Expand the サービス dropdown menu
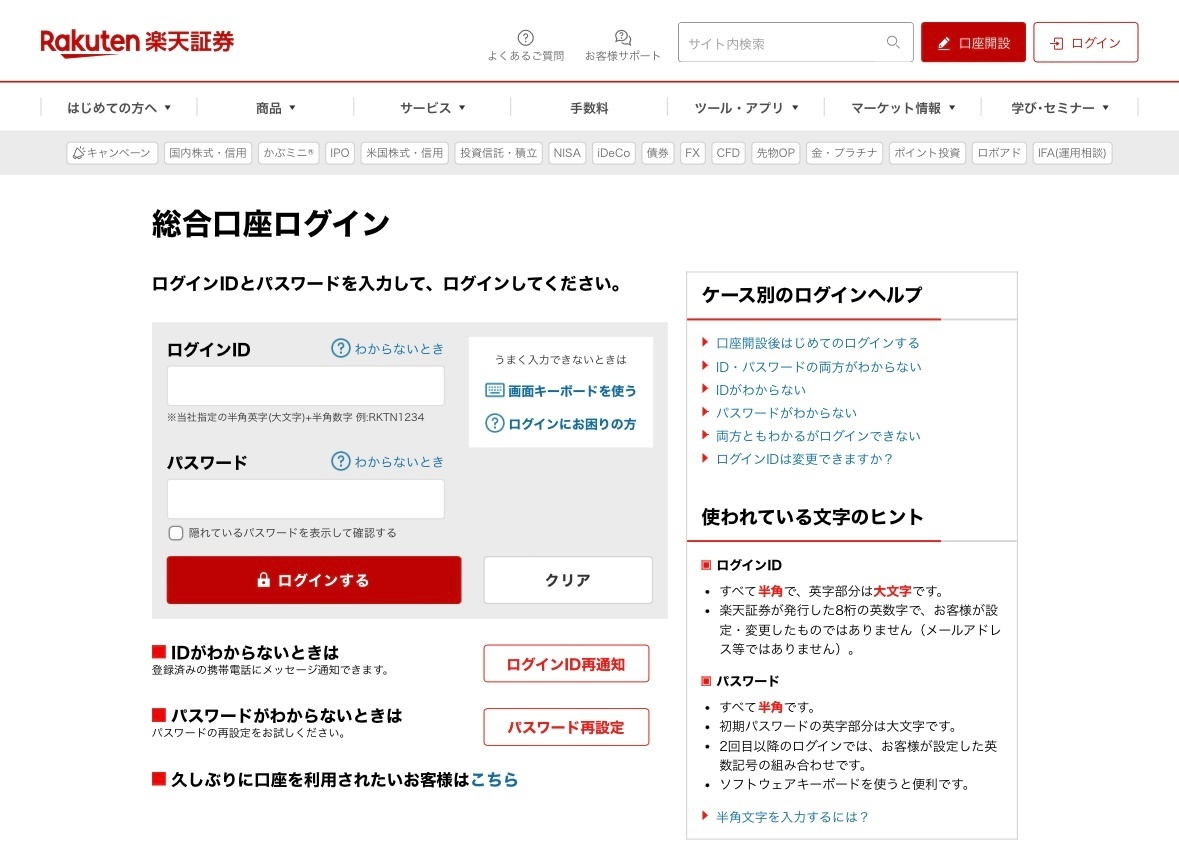The image size is (1179, 849). 432,108
